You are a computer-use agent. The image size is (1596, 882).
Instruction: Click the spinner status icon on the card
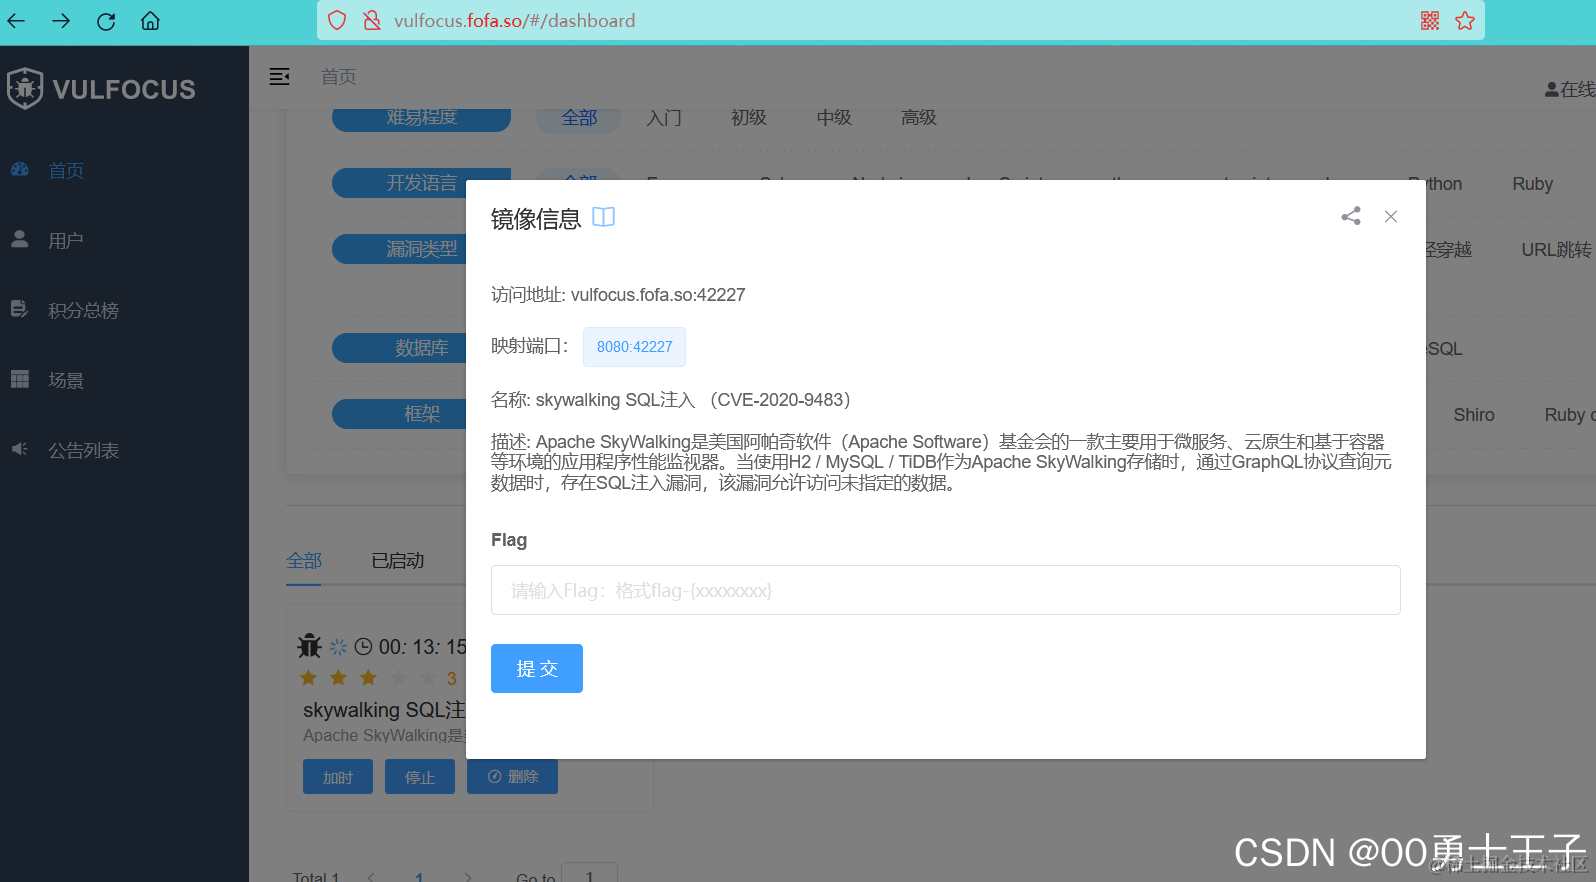click(338, 647)
